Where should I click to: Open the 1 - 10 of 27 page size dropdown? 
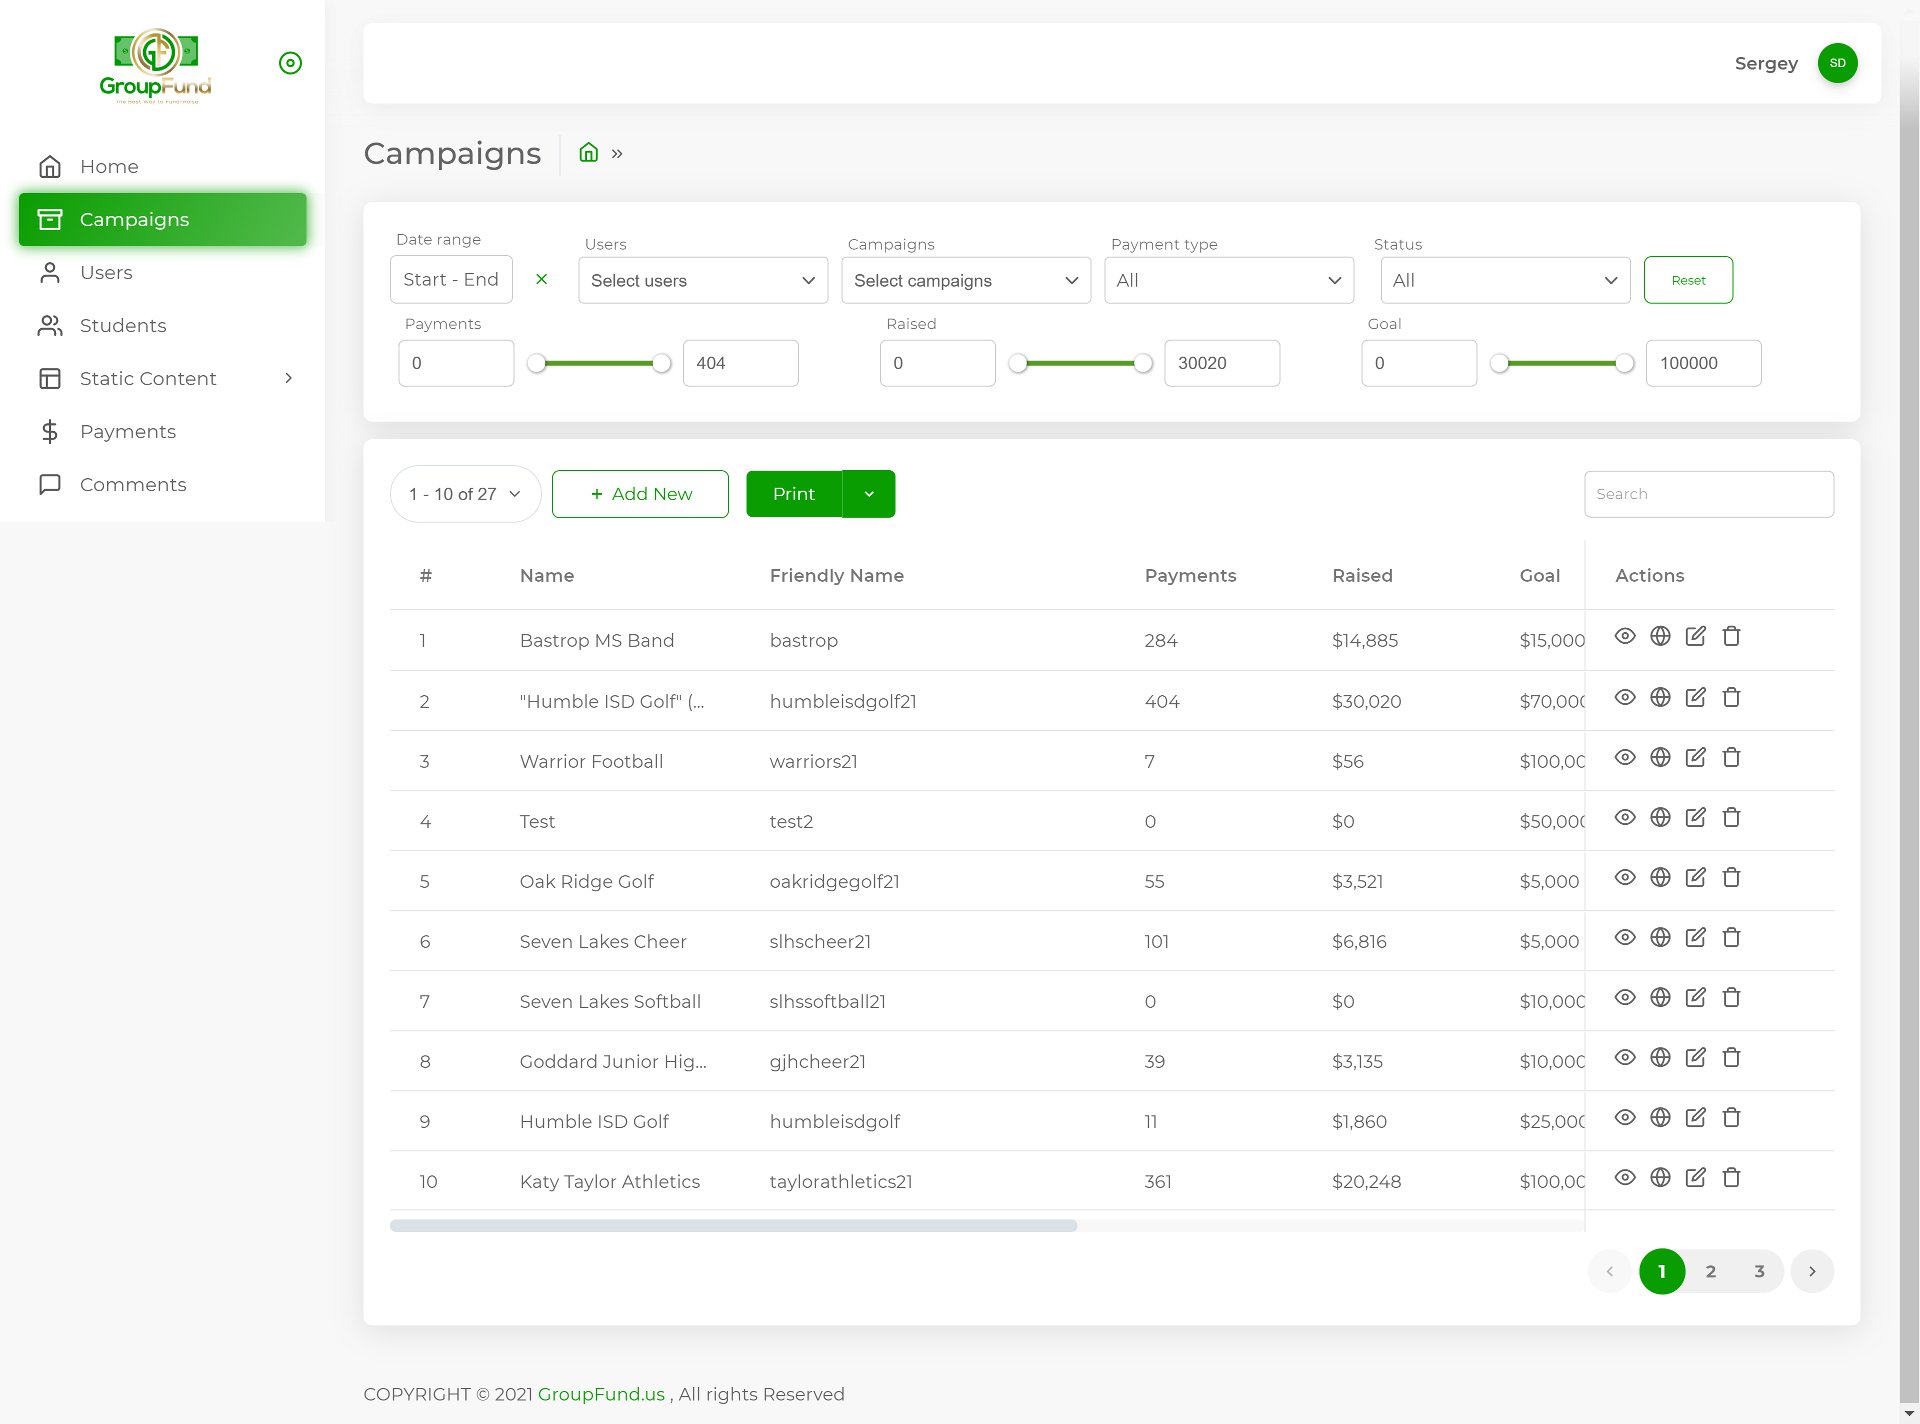(465, 494)
